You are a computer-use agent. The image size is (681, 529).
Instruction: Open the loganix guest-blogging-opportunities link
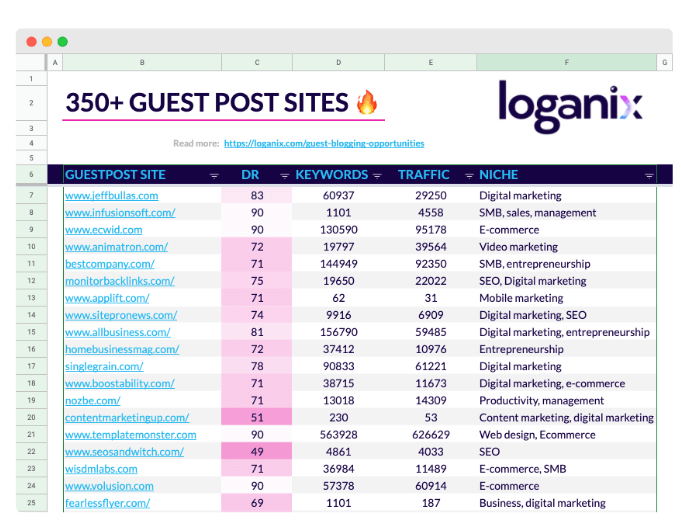324,143
